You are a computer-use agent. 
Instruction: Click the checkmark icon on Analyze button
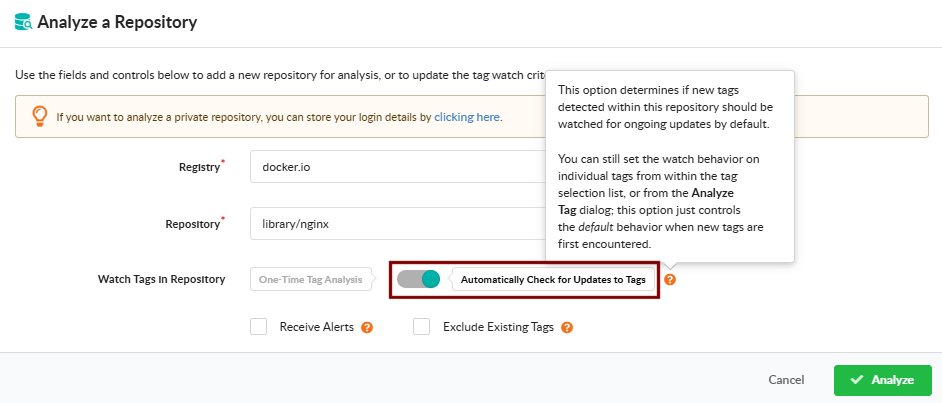point(857,380)
